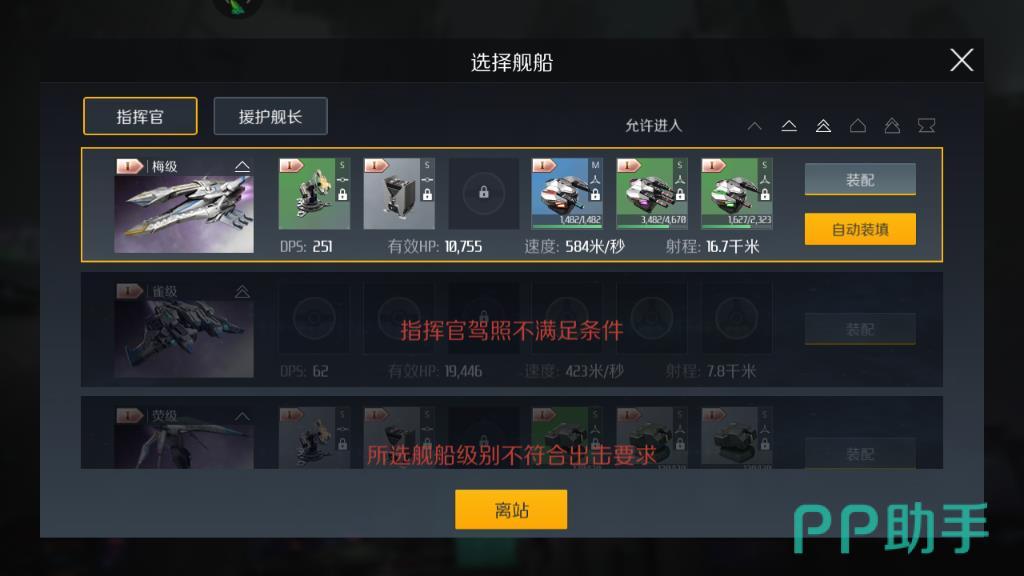Screen dimensions: 1024x576
Task: Click the single chevron ship class icon
Action: tap(755, 125)
